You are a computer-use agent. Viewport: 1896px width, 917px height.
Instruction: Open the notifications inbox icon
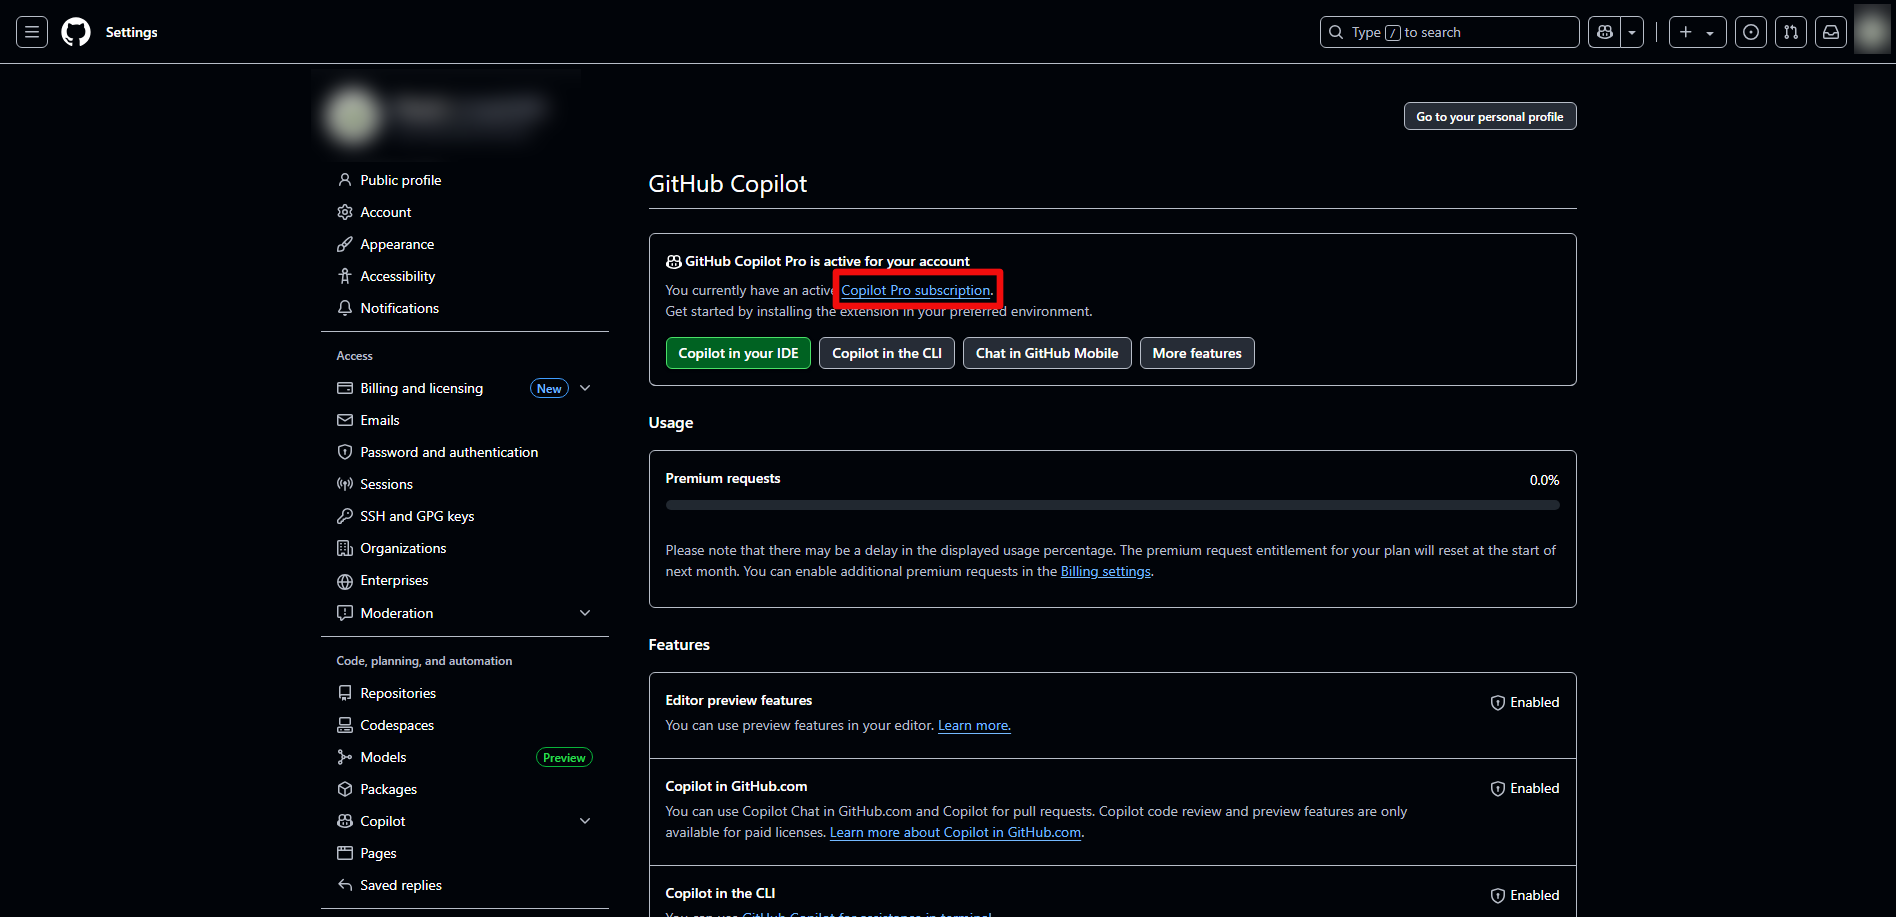[x=1831, y=32]
